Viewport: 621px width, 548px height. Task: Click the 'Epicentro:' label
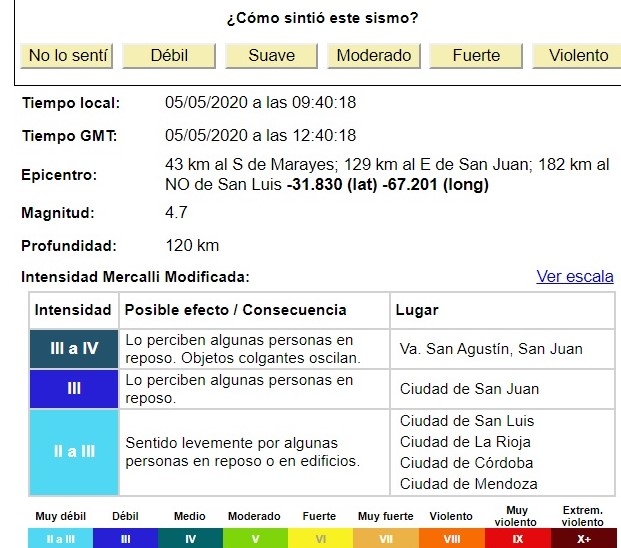(x=59, y=175)
